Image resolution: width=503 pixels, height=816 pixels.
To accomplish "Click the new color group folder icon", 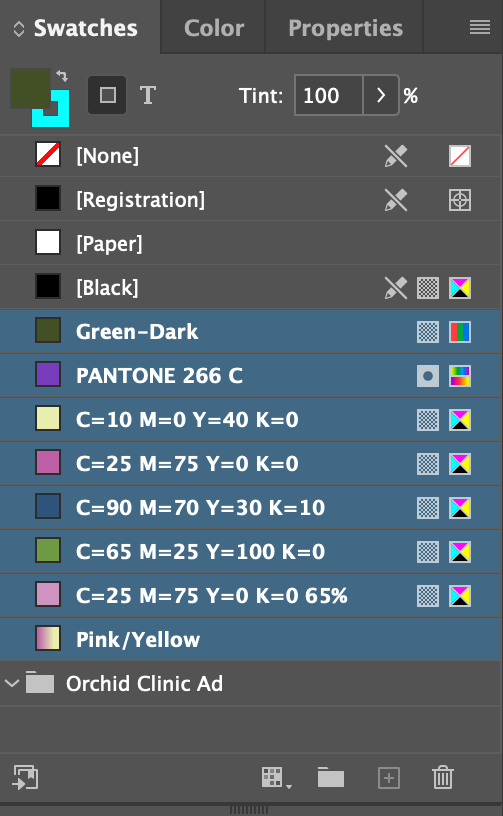I will pos(331,777).
